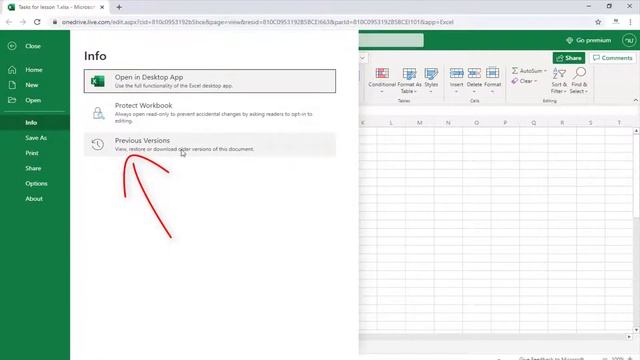Open the Comments pane button

click(x=613, y=58)
